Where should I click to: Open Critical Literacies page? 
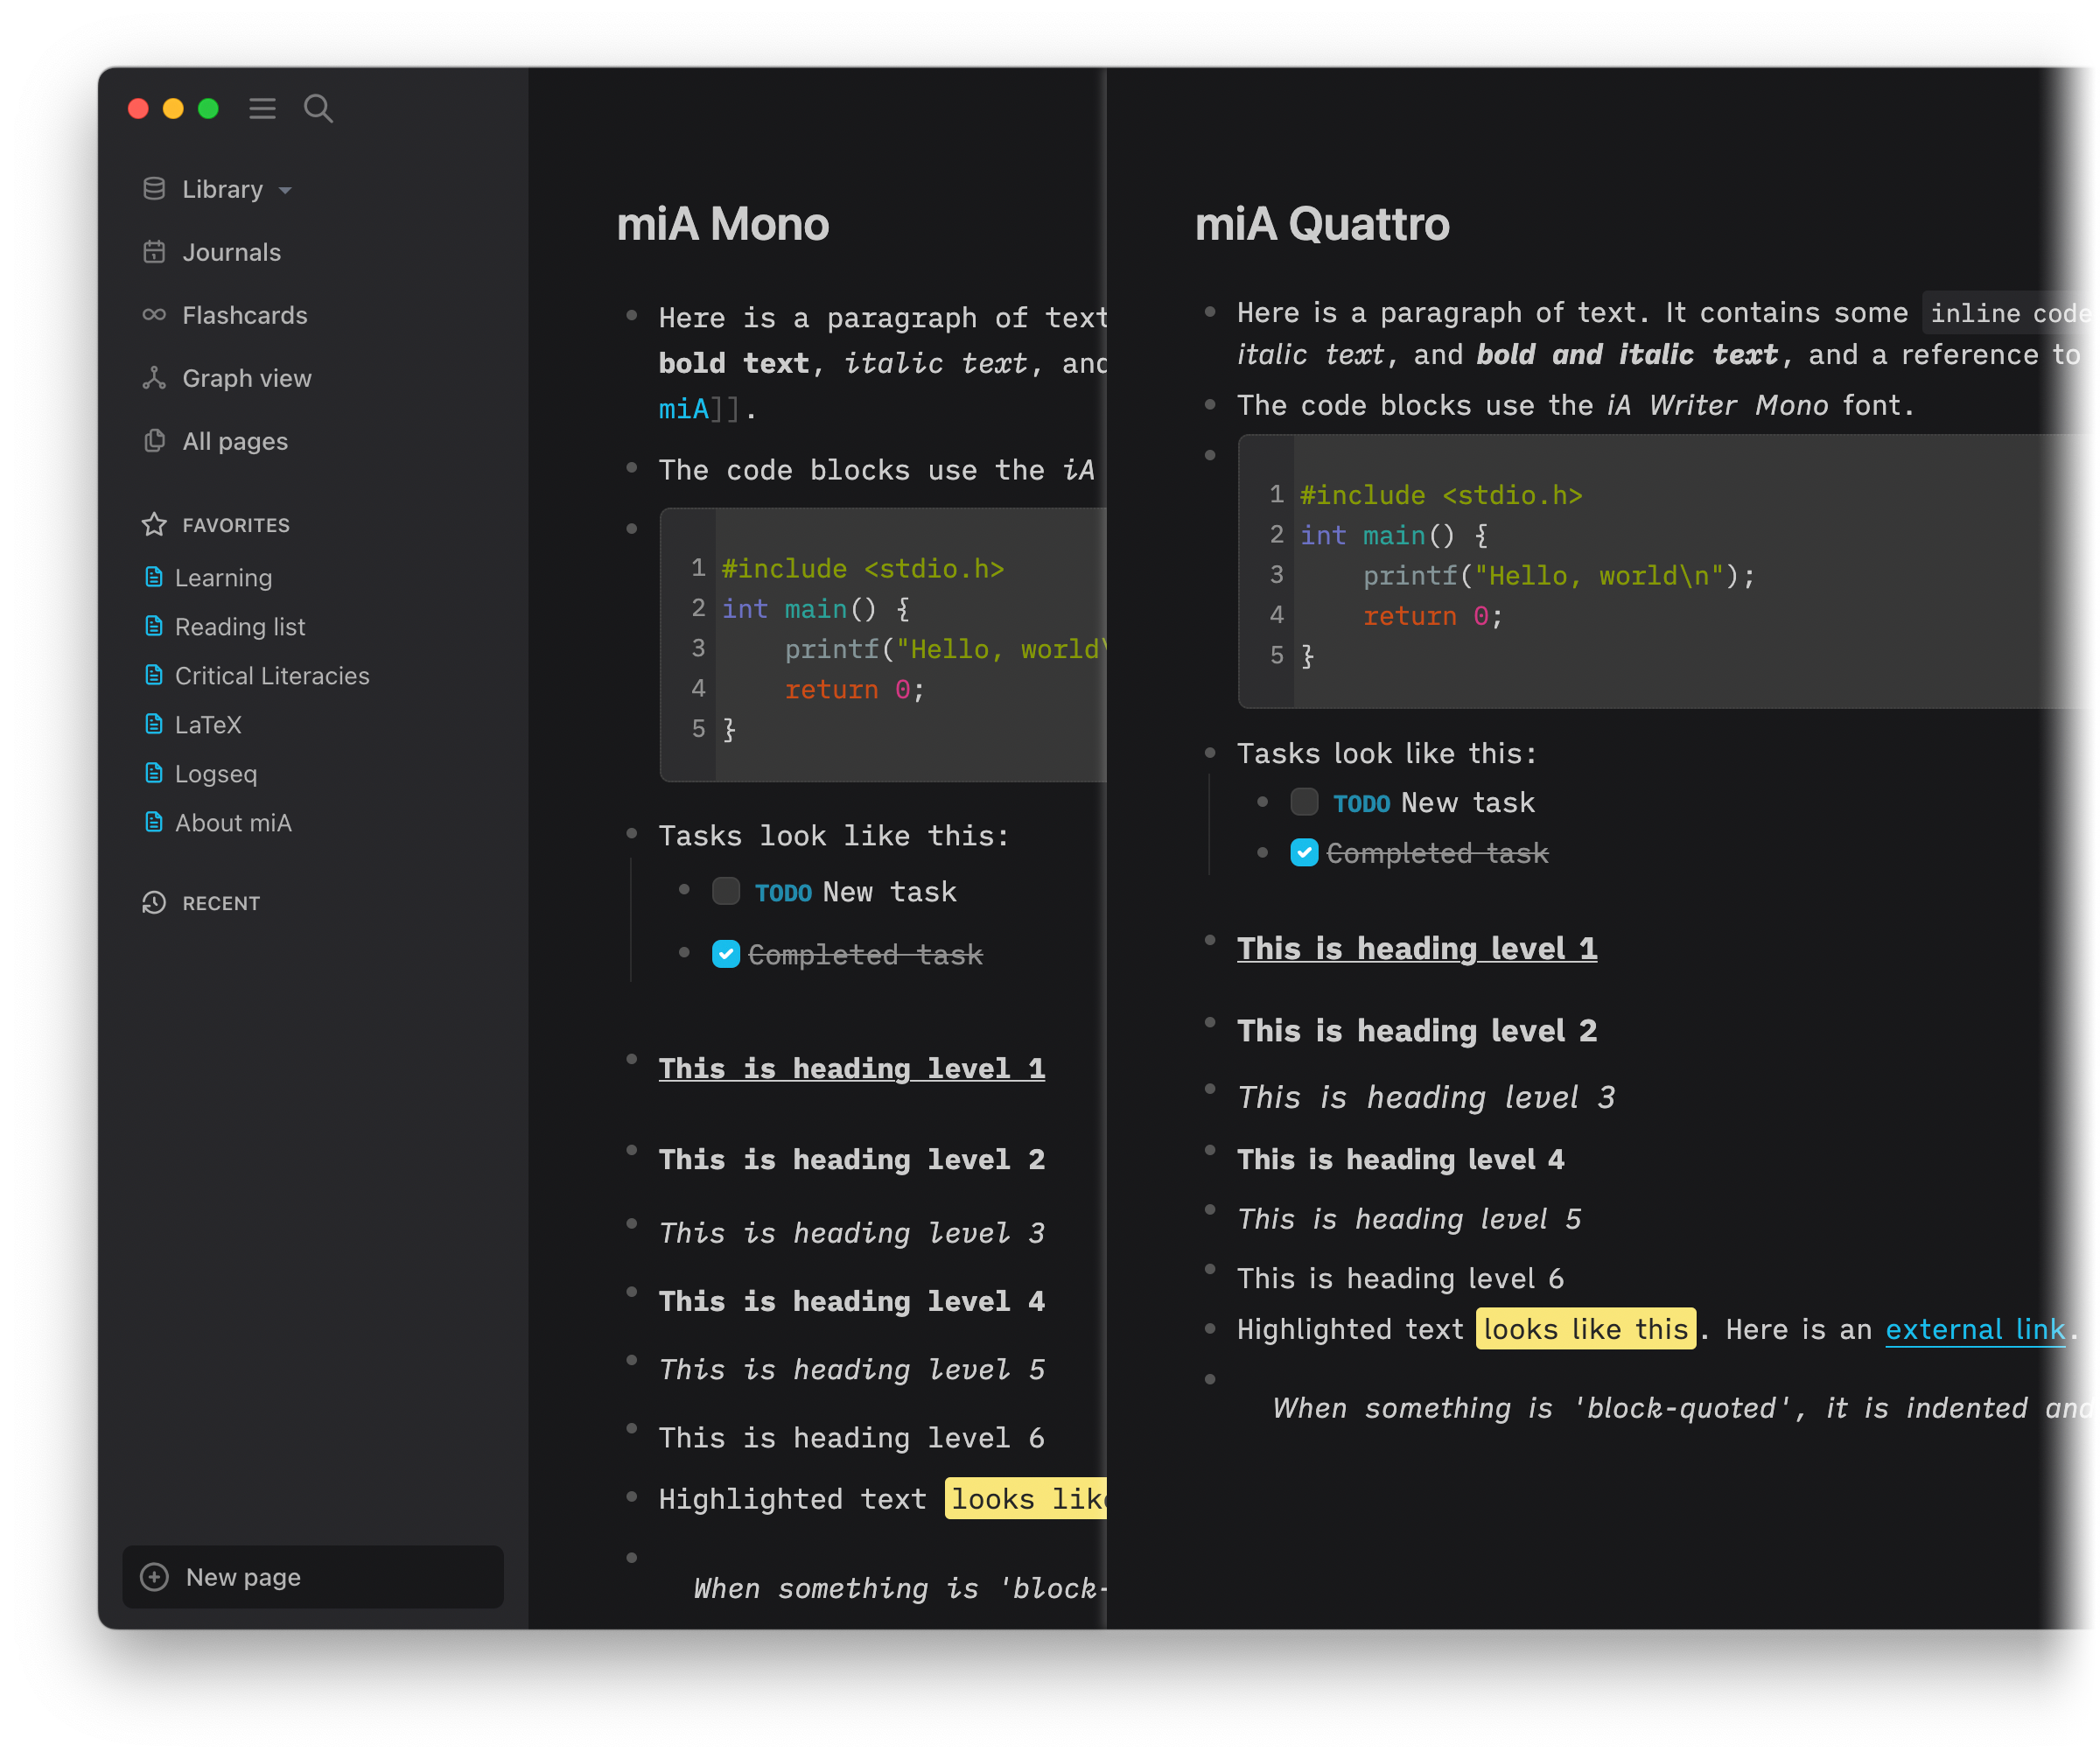pyautogui.click(x=274, y=674)
